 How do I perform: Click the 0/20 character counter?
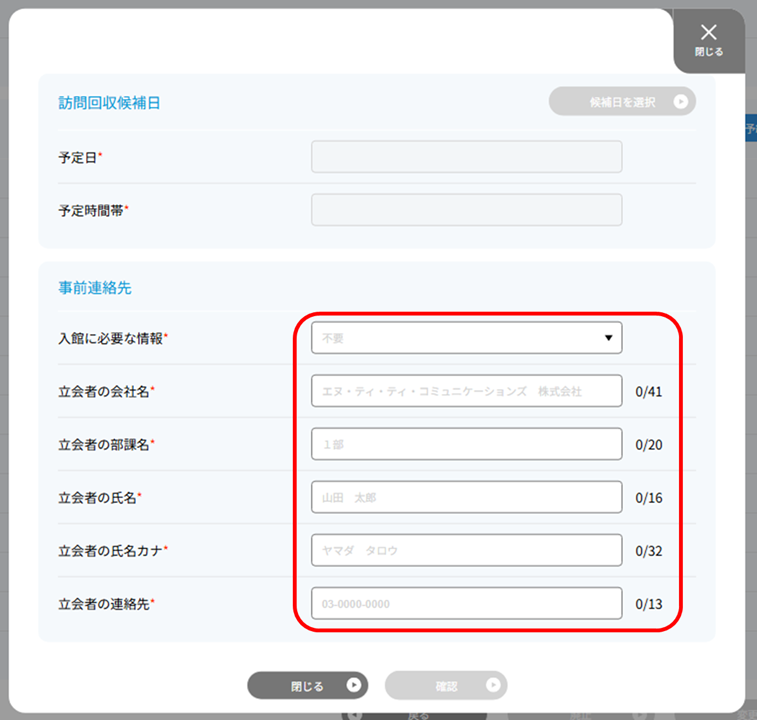648,445
